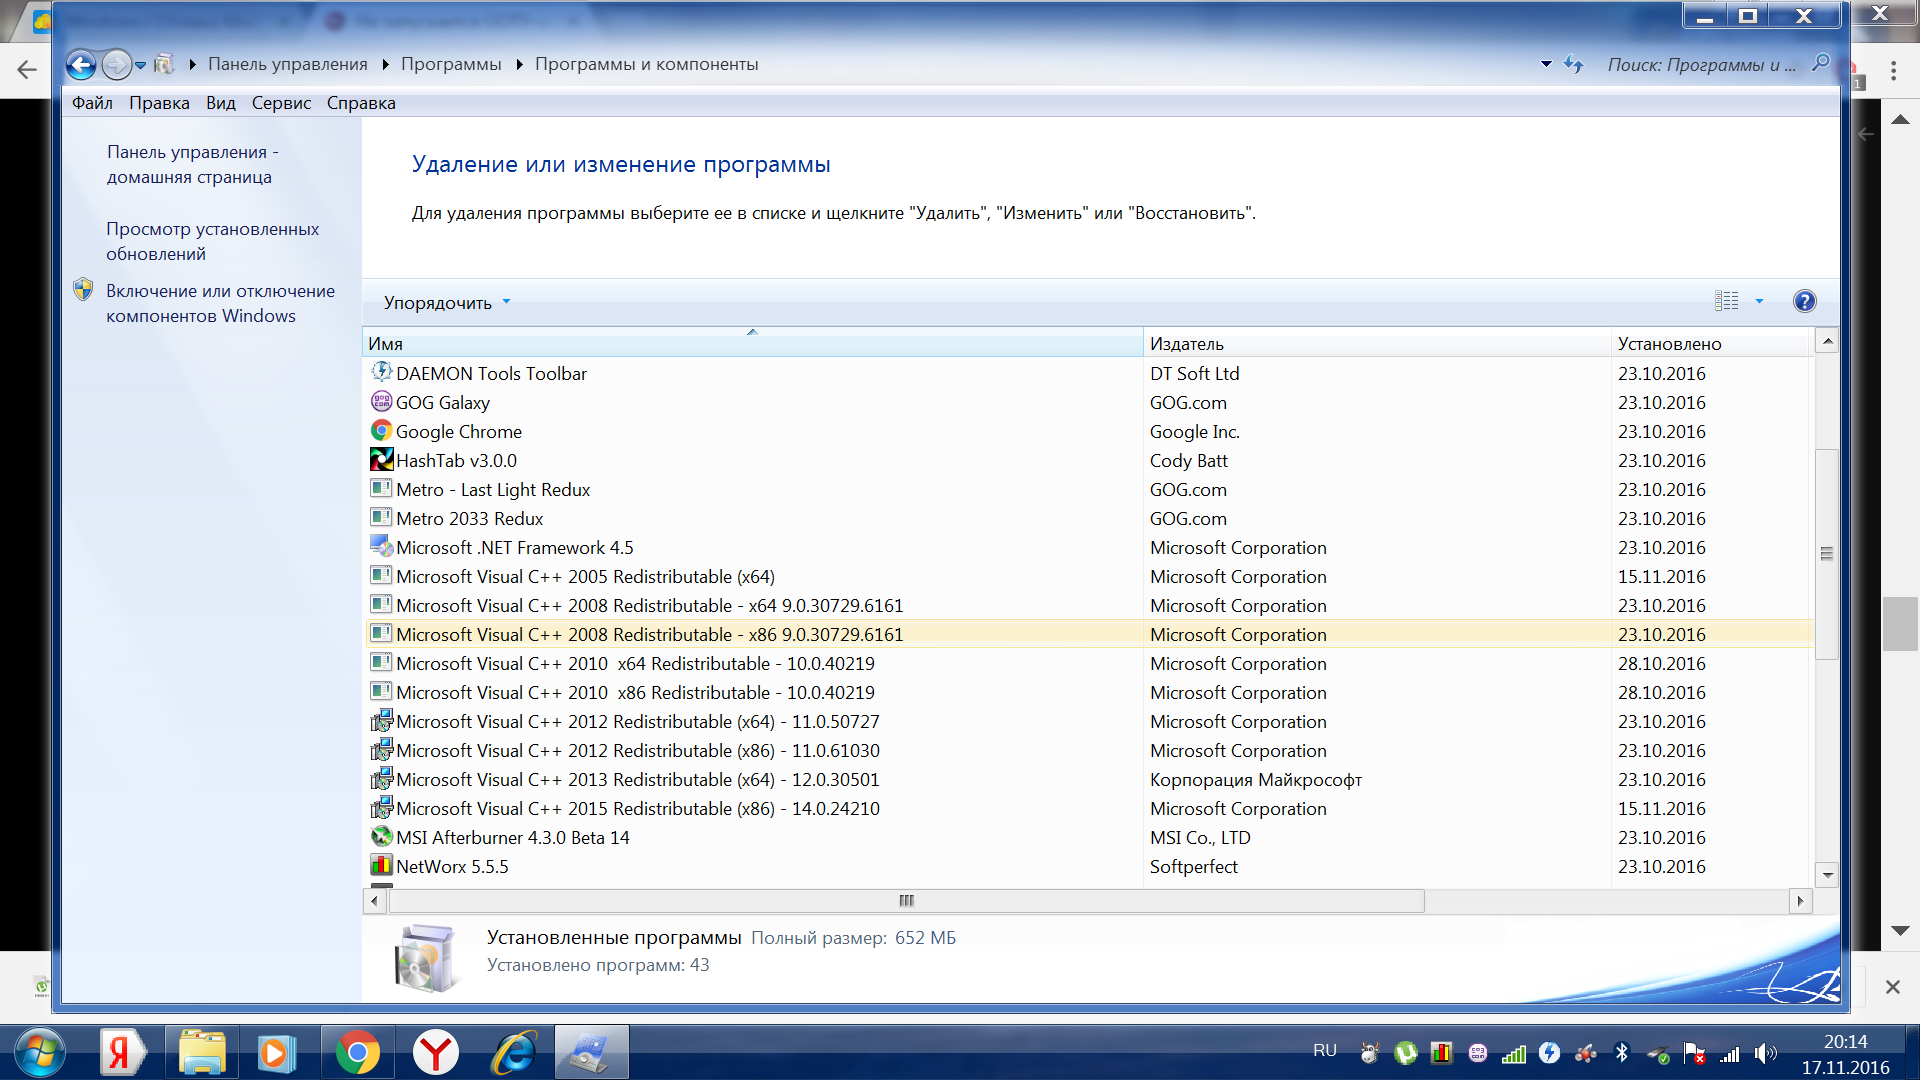Click 'Программы и компоненты' breadcrumb
The image size is (1920, 1080).
pyautogui.click(x=646, y=65)
